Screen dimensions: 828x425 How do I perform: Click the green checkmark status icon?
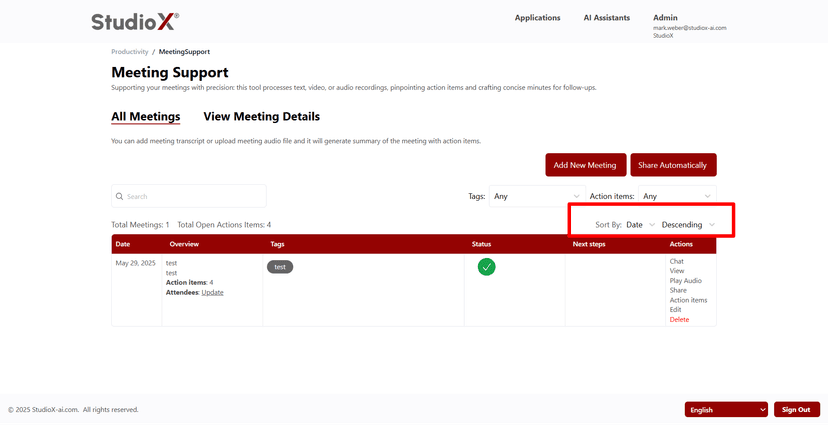[x=486, y=267]
